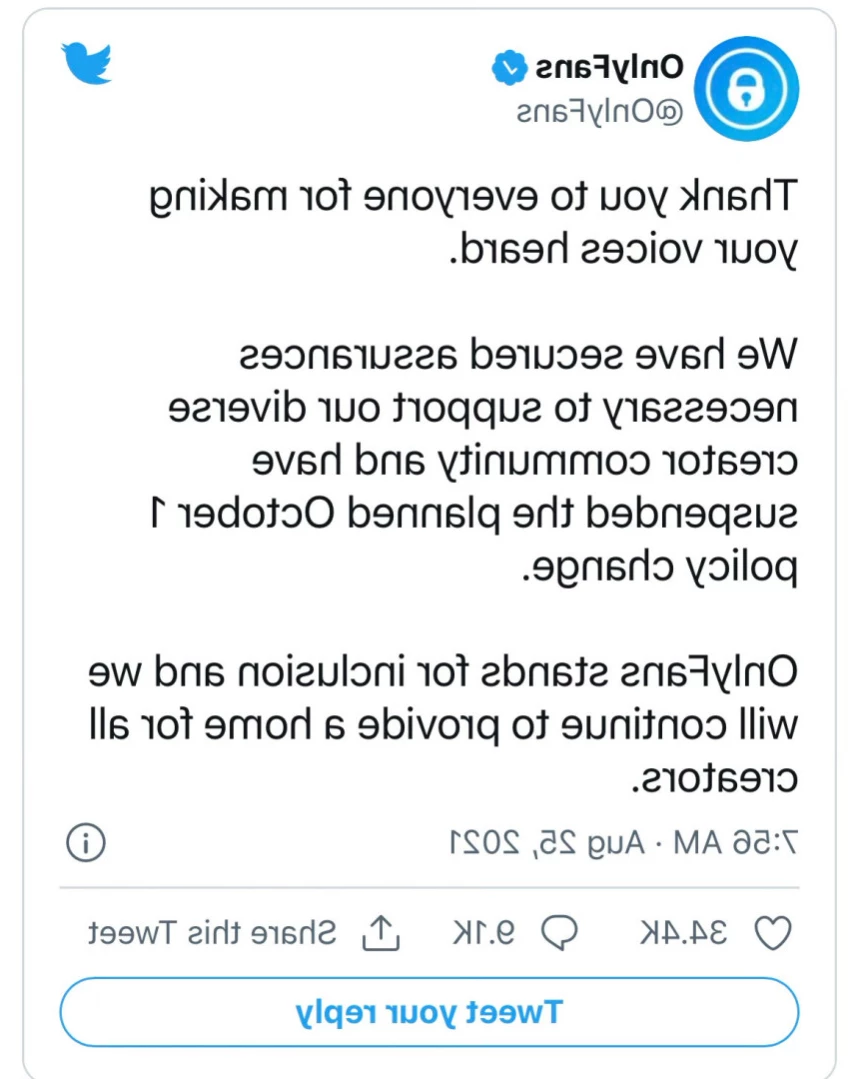Click the 'We have secured assurances' line
The image size is (859, 1079).
tap(518, 354)
